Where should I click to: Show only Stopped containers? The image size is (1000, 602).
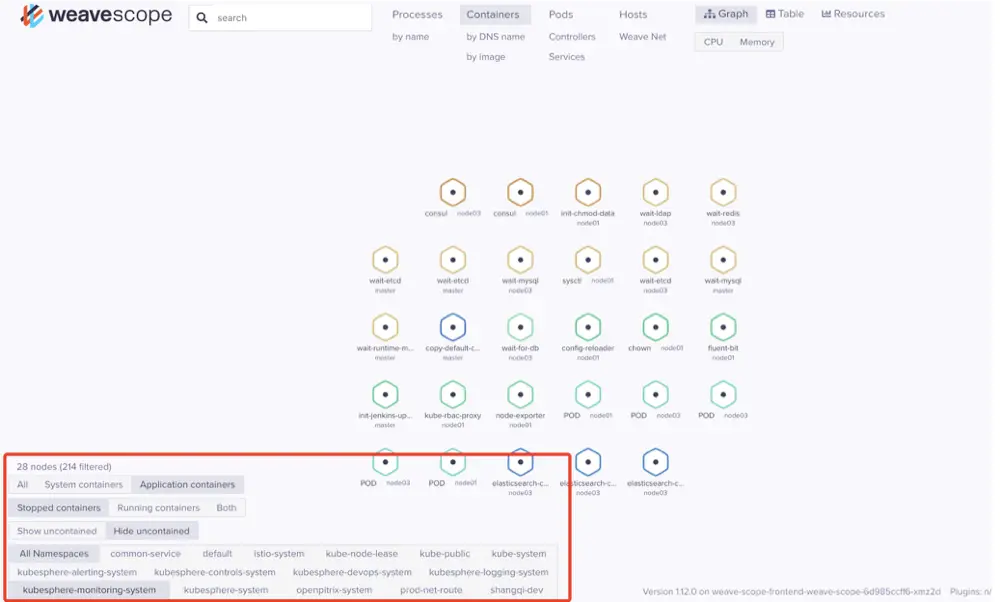click(x=59, y=508)
